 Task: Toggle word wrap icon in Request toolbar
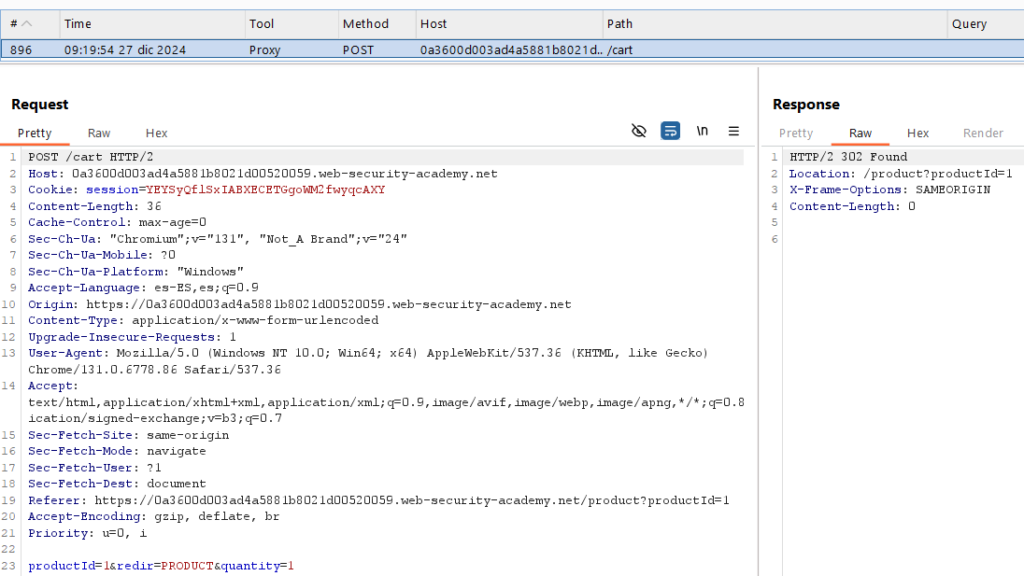pos(670,131)
